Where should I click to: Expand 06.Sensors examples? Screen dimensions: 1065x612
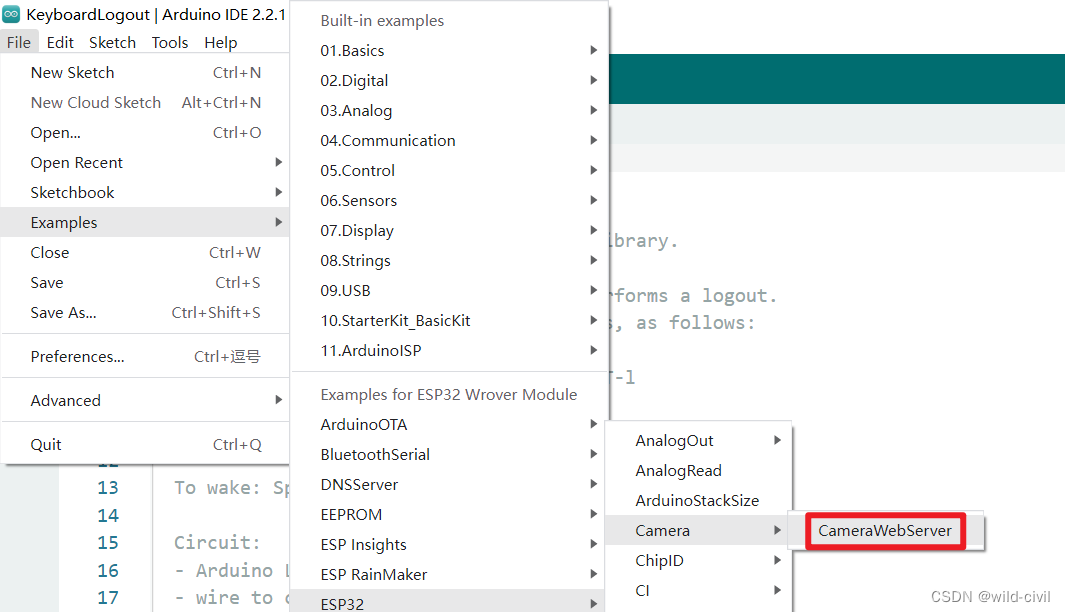(x=449, y=200)
